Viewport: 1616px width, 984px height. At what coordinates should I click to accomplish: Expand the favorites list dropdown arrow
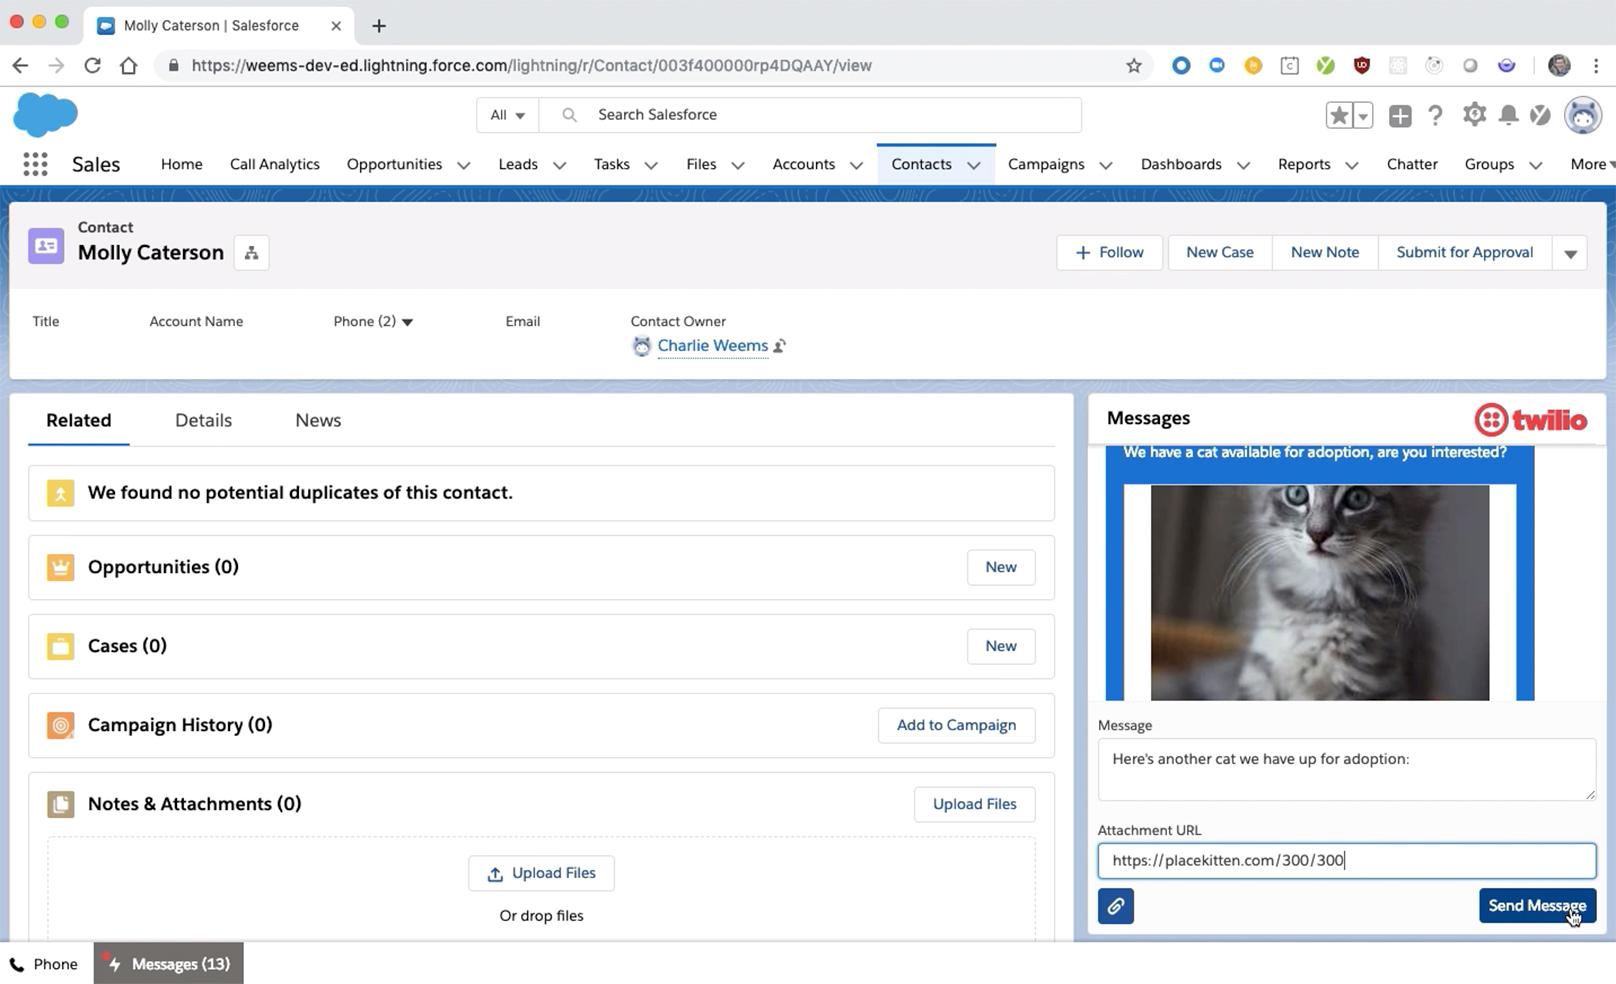(x=1363, y=115)
